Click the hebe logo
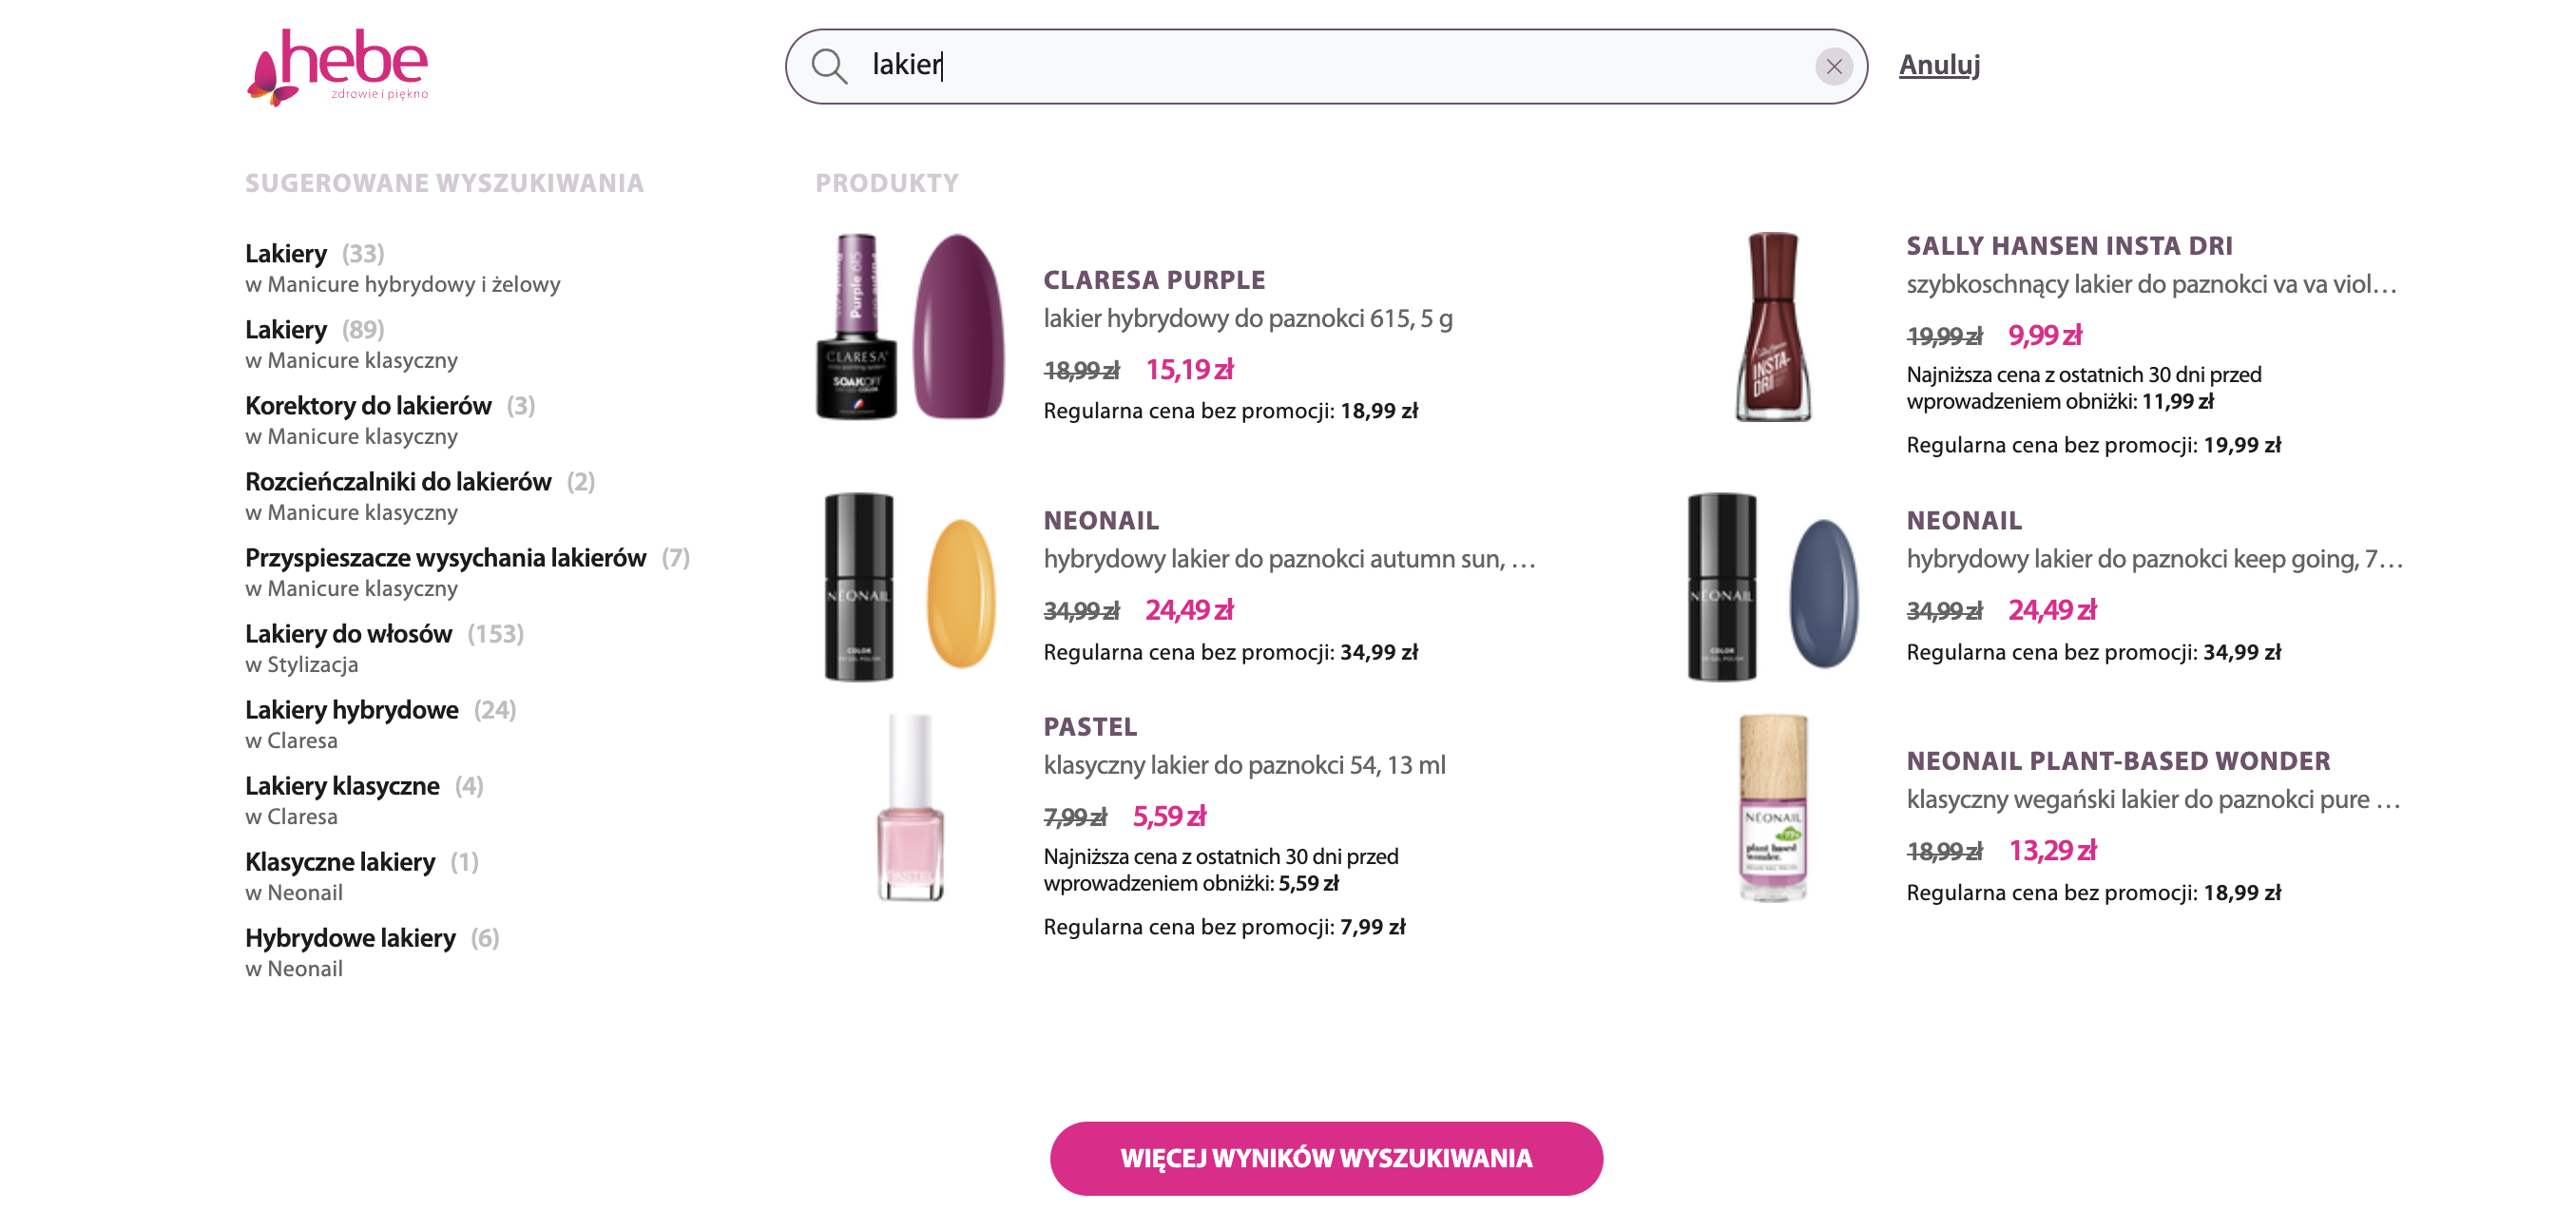This screenshot has height=1230, width=2576. click(x=338, y=66)
